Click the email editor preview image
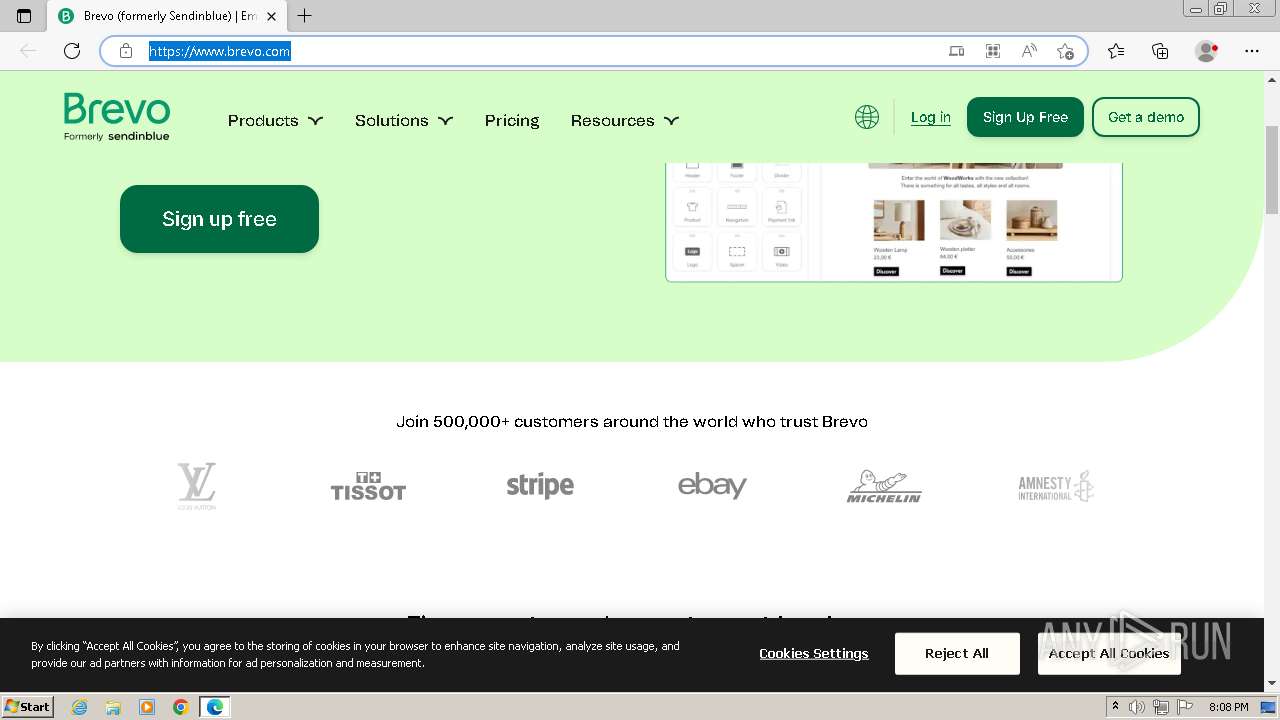This screenshot has width=1280, height=720. pos(894,222)
